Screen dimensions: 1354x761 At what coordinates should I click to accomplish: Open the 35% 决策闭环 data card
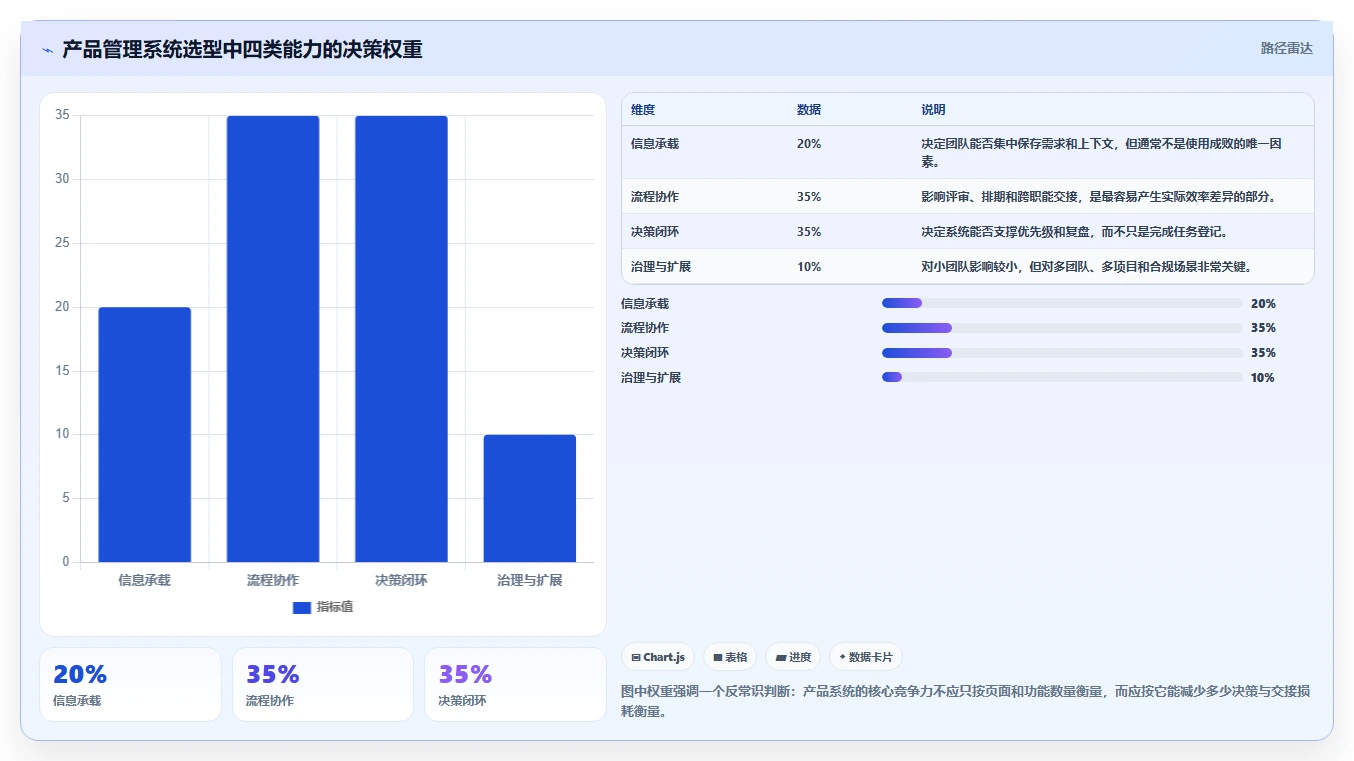515,684
